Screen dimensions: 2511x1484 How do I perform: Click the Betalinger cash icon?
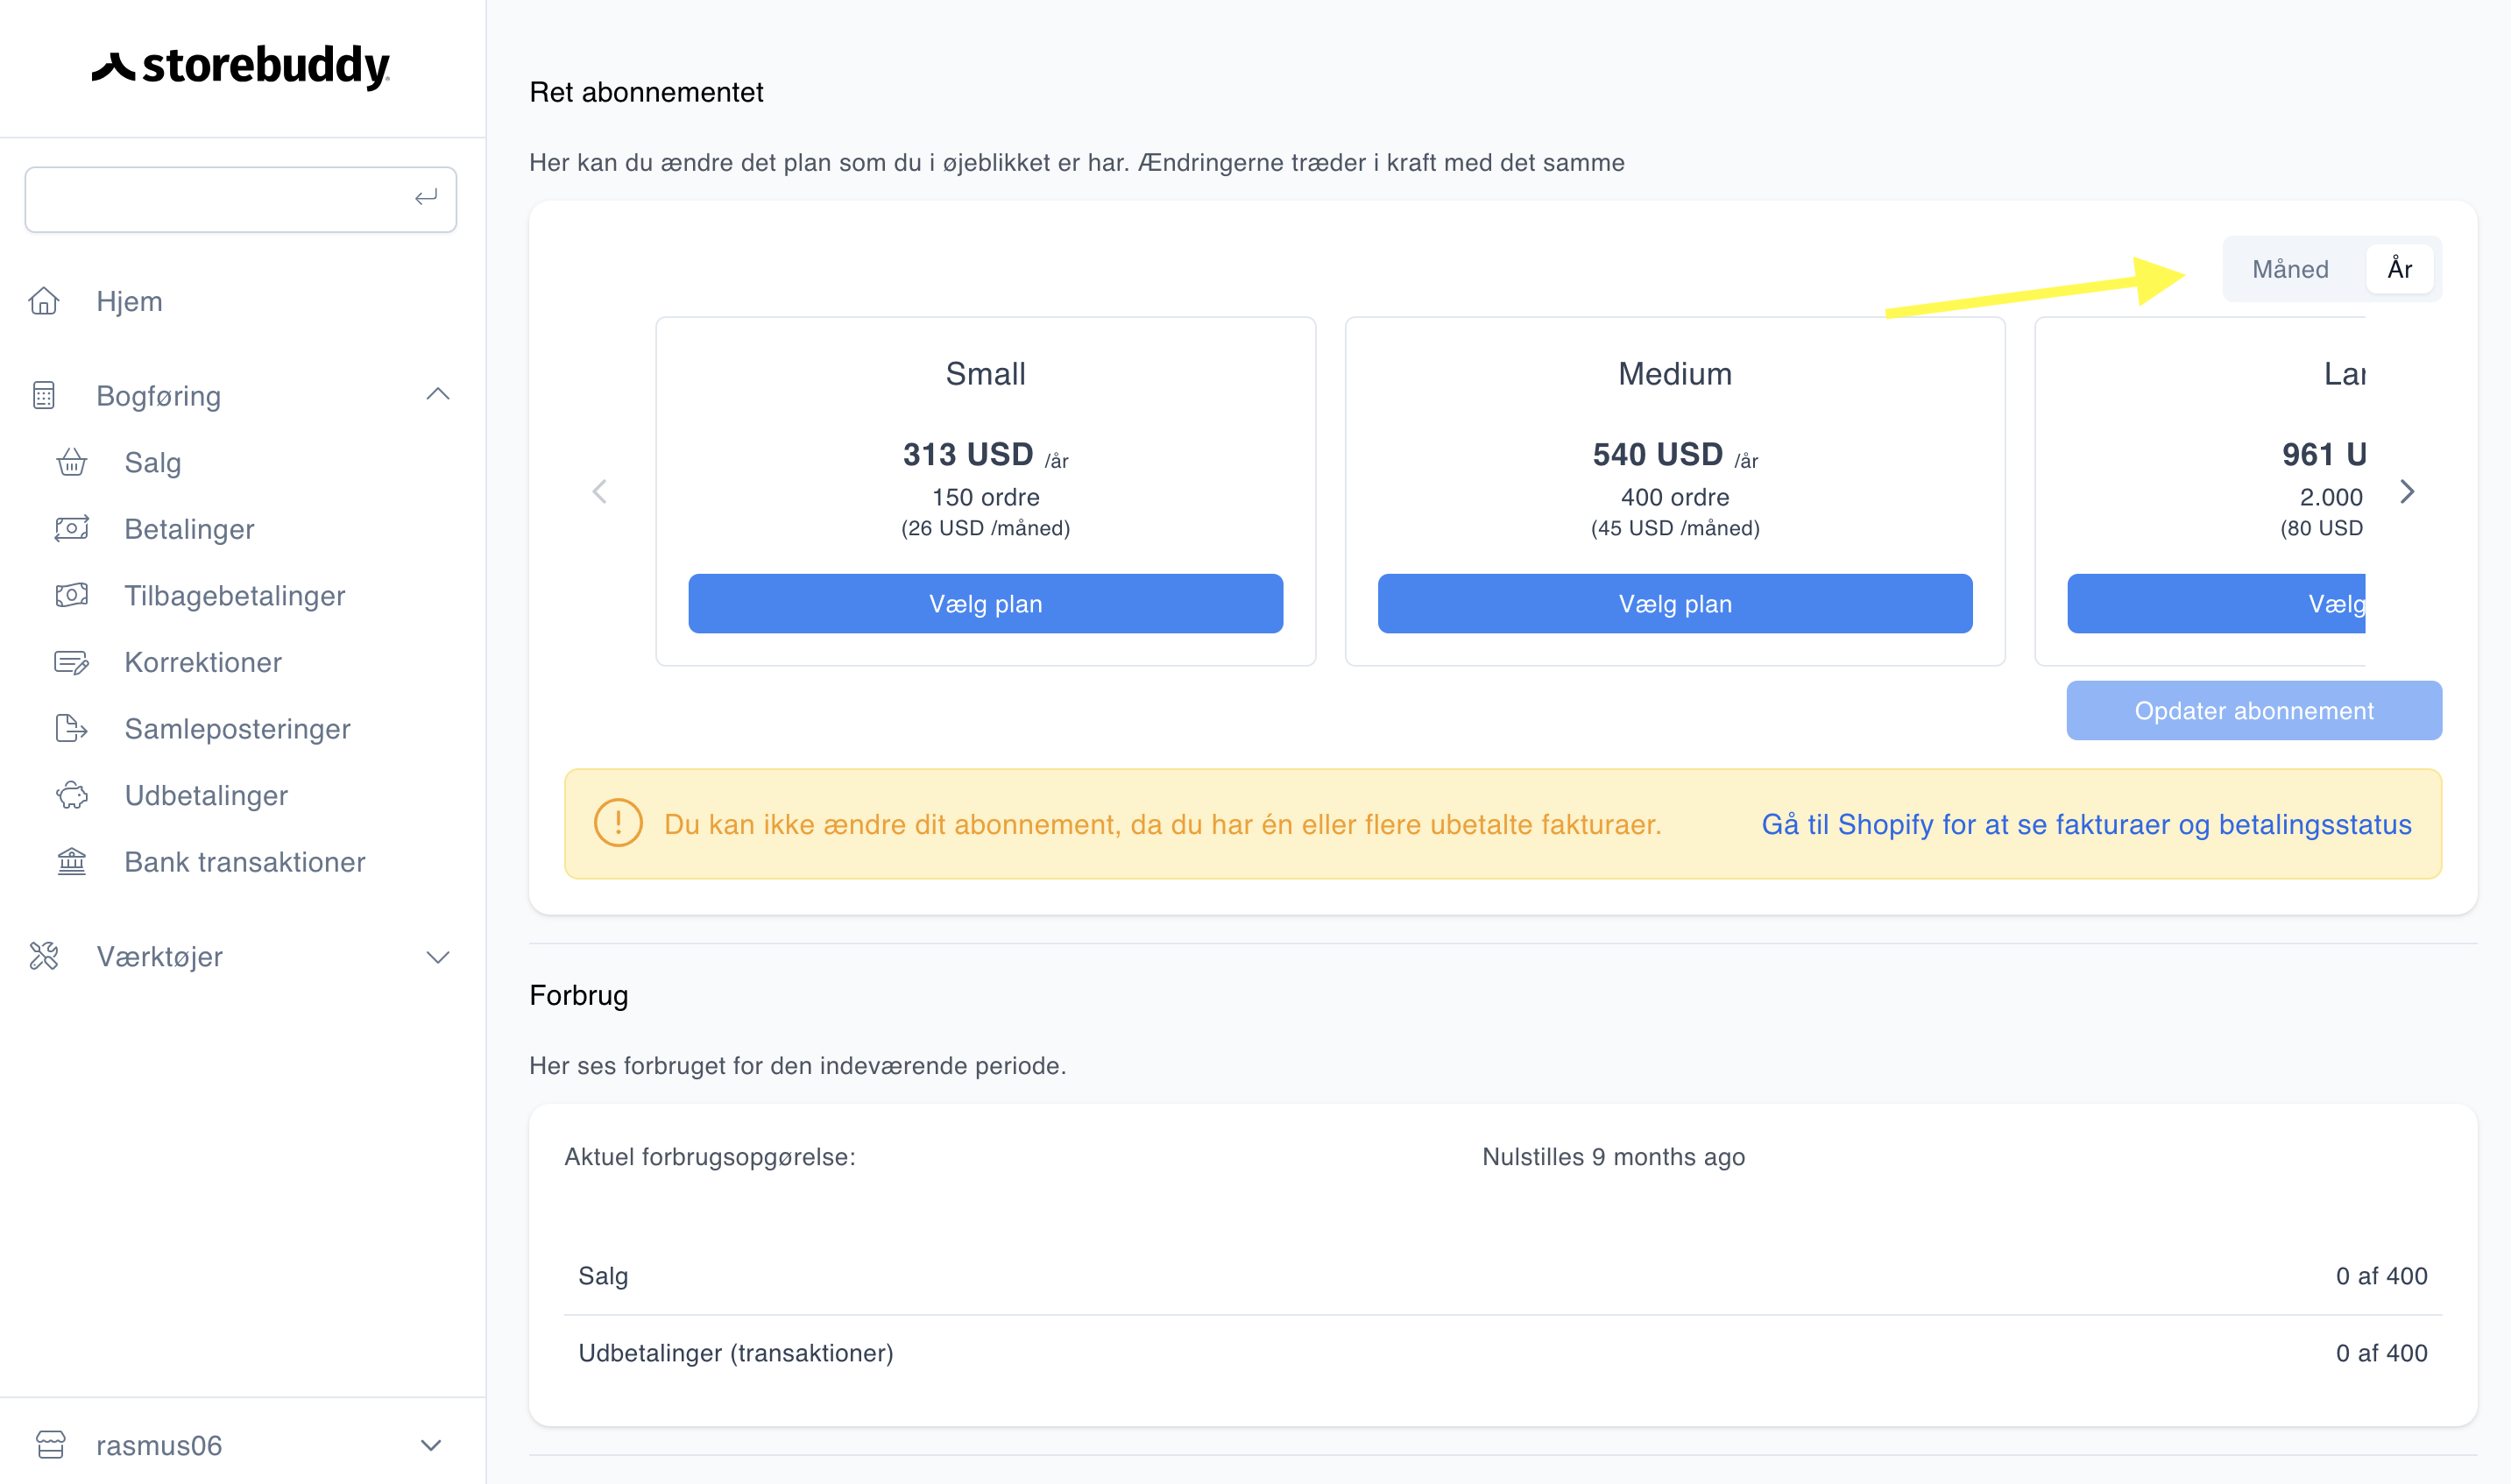(x=72, y=528)
